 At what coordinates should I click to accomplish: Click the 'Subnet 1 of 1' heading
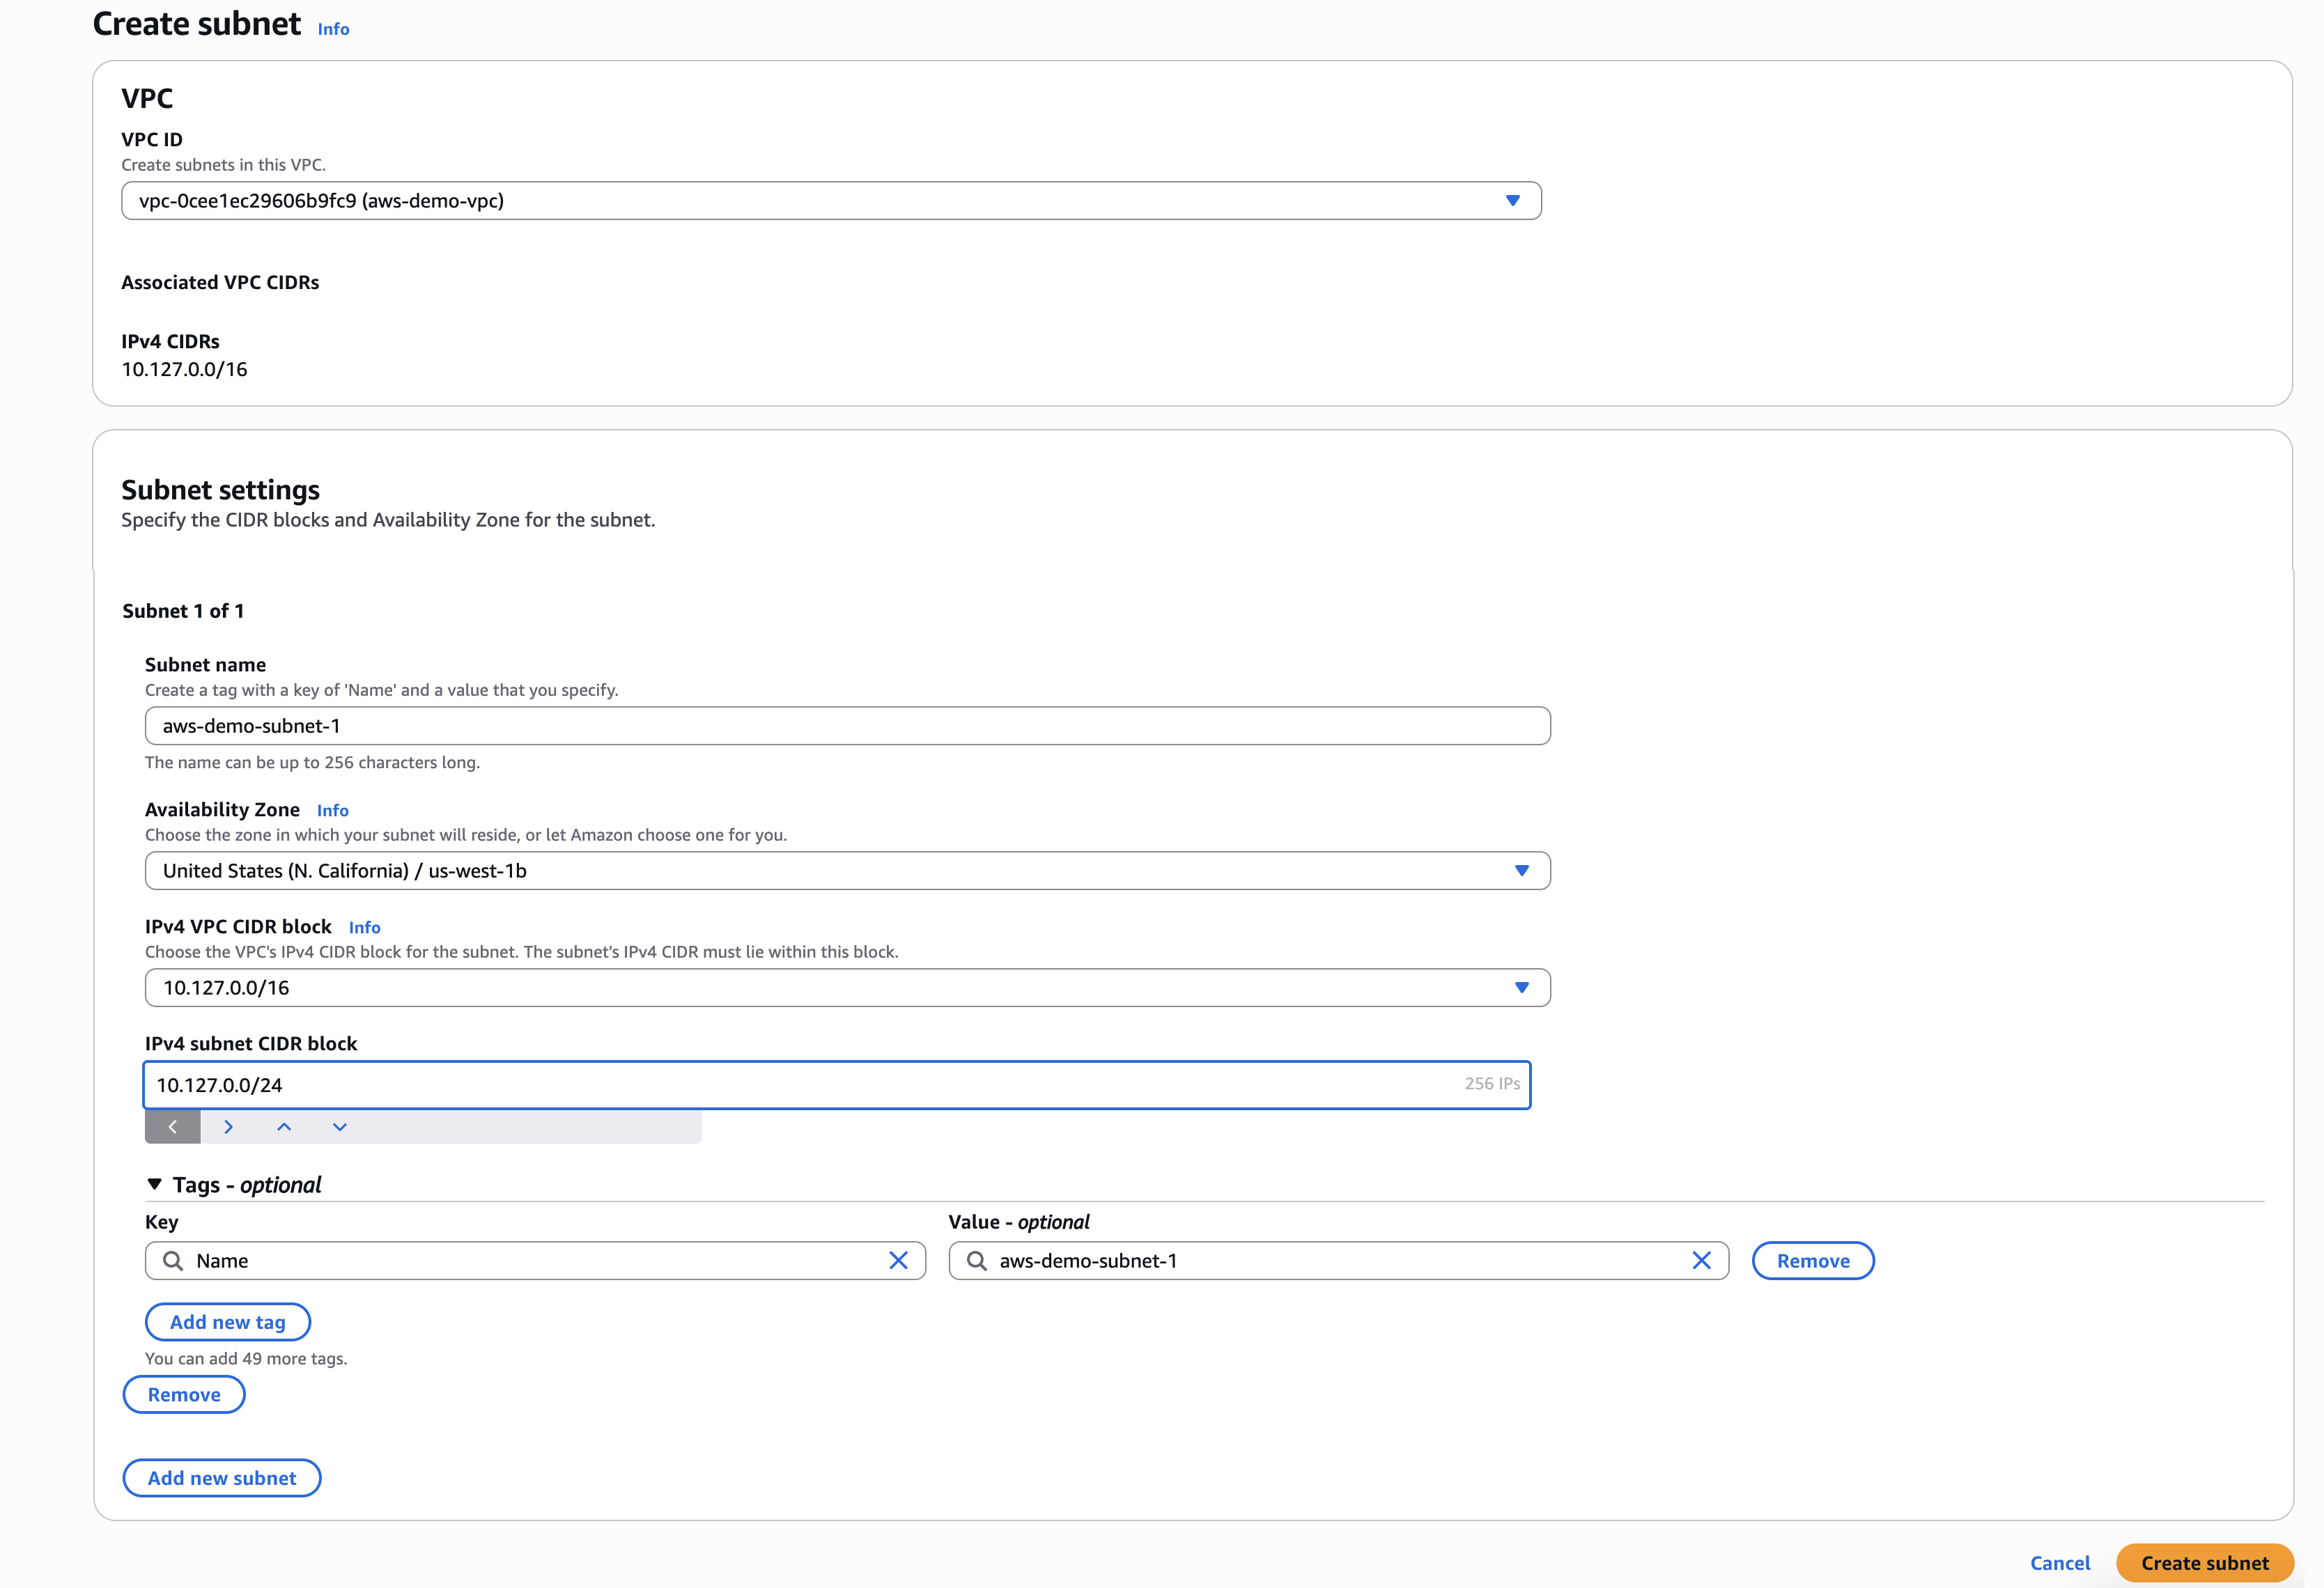[x=183, y=611]
